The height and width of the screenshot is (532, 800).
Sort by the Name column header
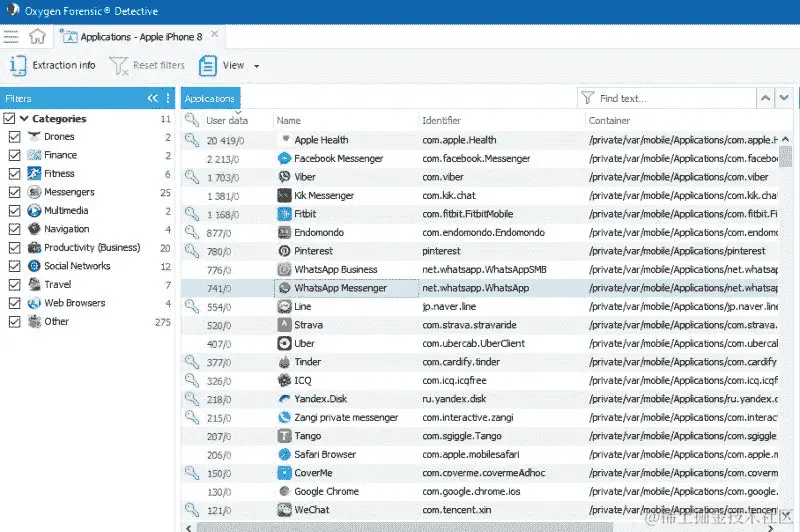point(288,120)
